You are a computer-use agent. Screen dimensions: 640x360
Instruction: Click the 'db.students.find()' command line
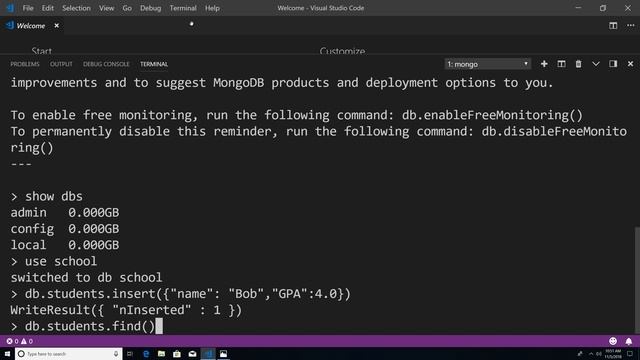coord(89,327)
